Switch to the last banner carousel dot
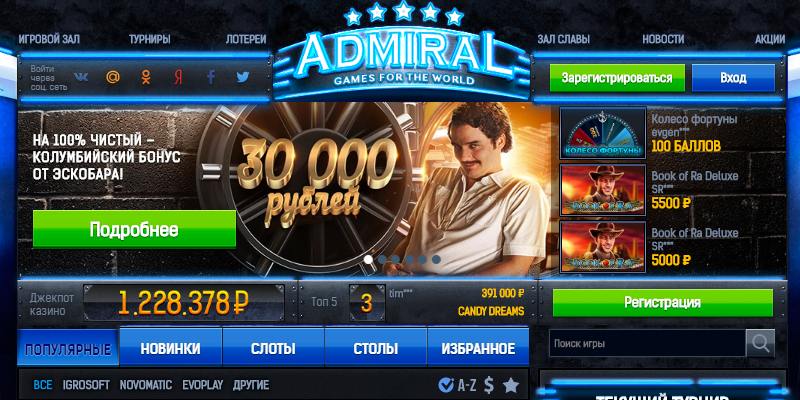 click(436, 259)
